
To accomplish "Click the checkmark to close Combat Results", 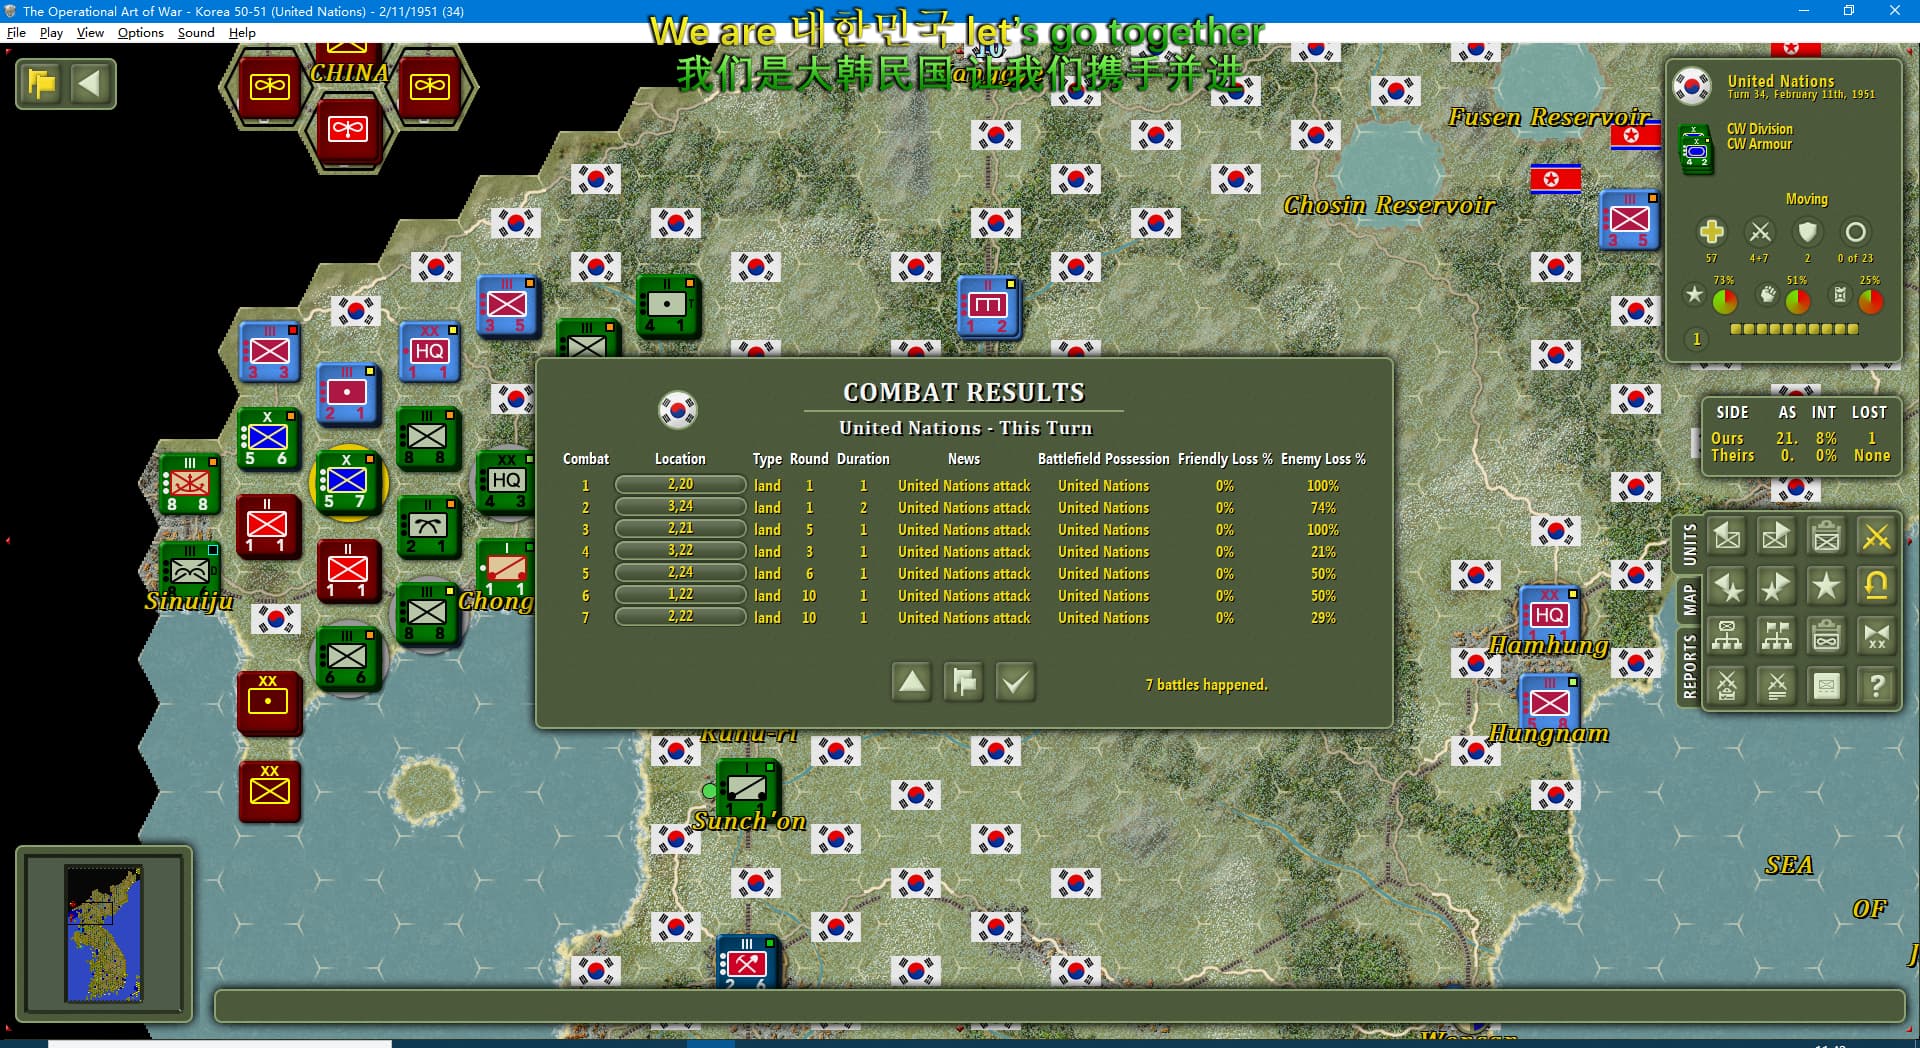I will point(1015,682).
